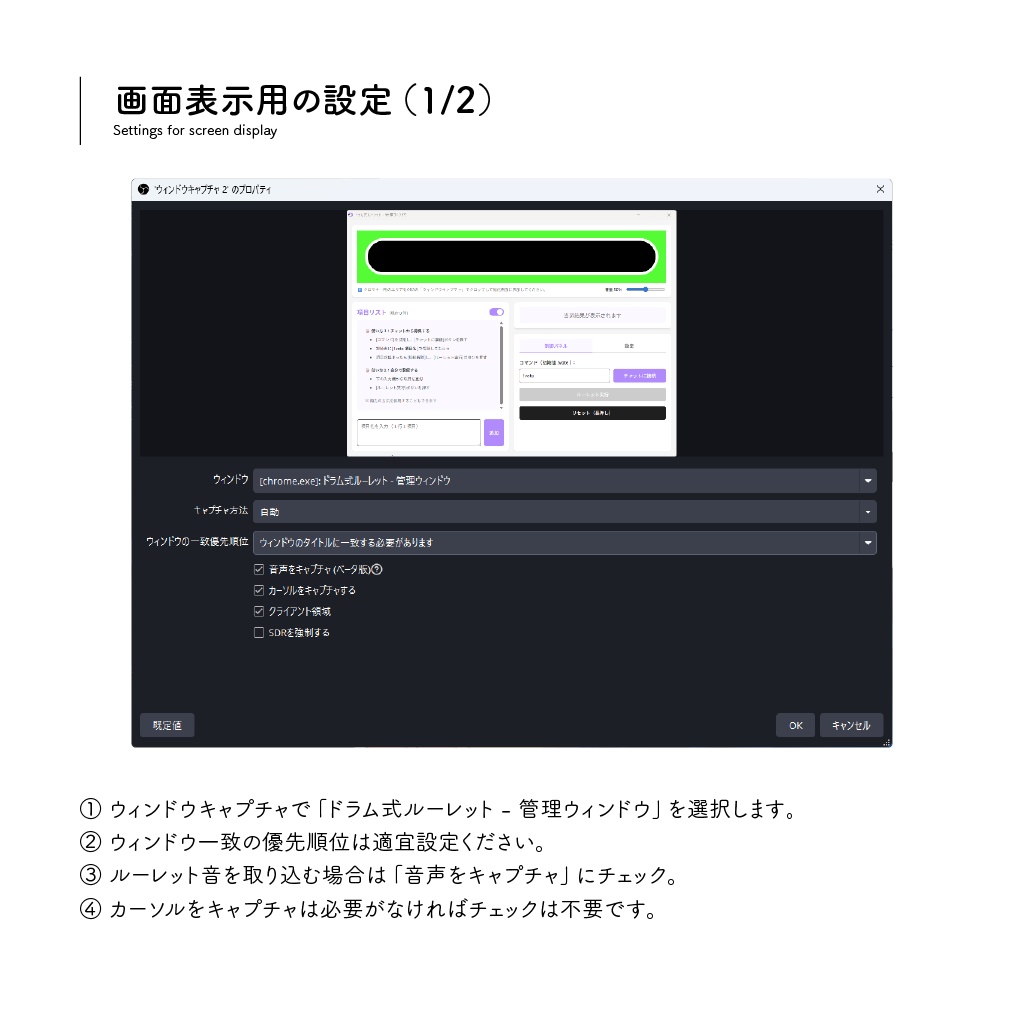Disable 音声をキャプチャ(ベータ版)
Image resolution: width=1024 pixels, height=1024 pixels.
pos(257,570)
